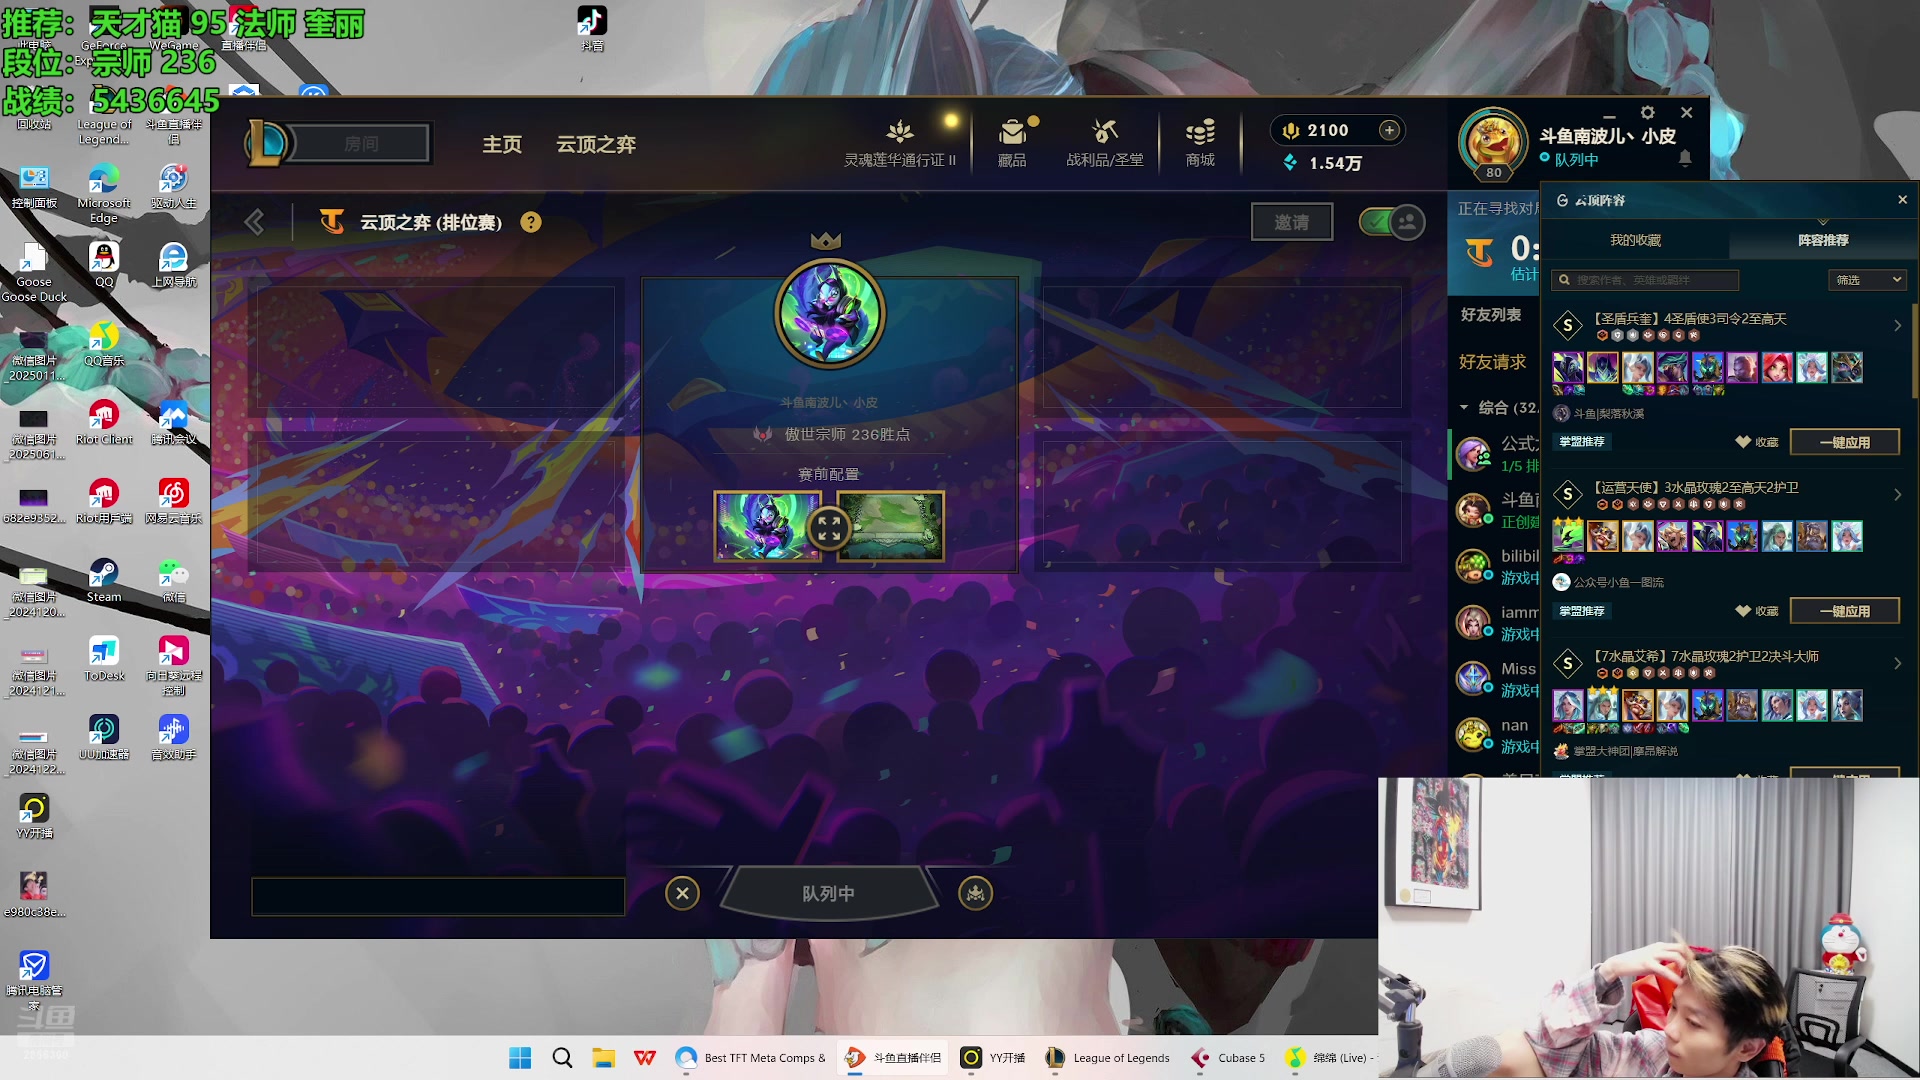The image size is (1920, 1080).
Task: Switch to 阵容推荐 tab
Action: (x=1823, y=240)
